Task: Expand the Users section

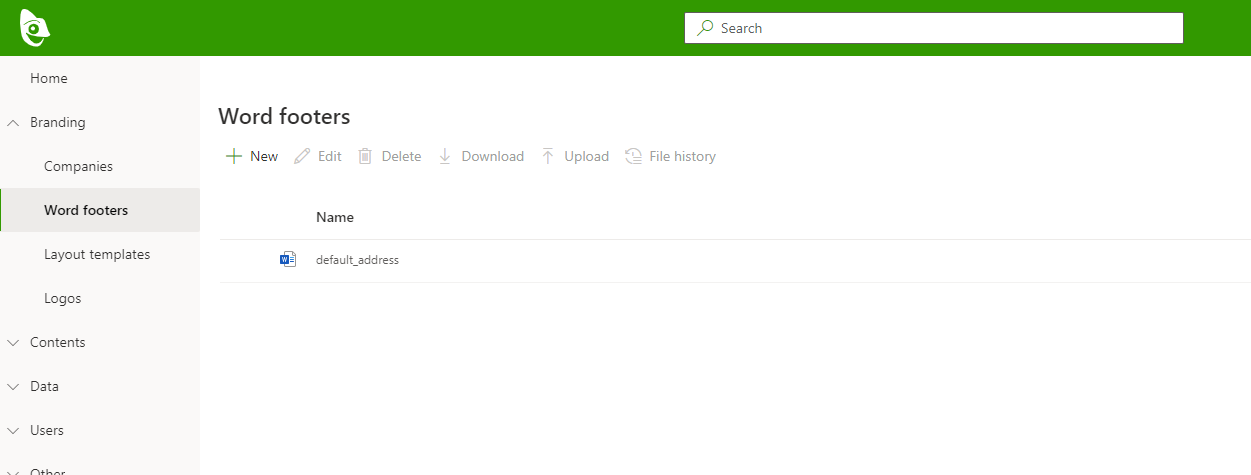Action: point(13,431)
